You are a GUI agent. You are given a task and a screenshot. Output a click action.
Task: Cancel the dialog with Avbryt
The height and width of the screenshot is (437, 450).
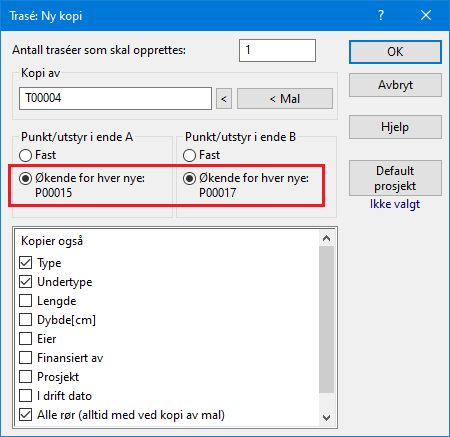pyautogui.click(x=395, y=85)
